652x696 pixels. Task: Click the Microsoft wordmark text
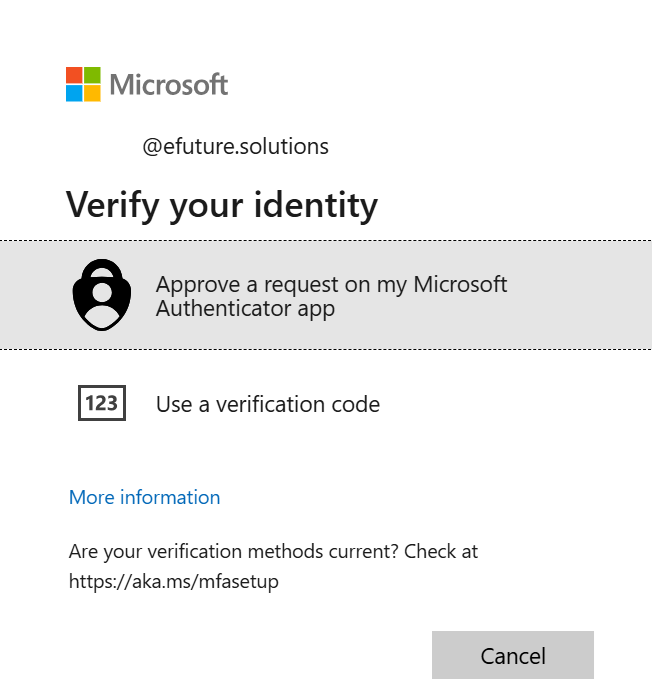coord(169,84)
